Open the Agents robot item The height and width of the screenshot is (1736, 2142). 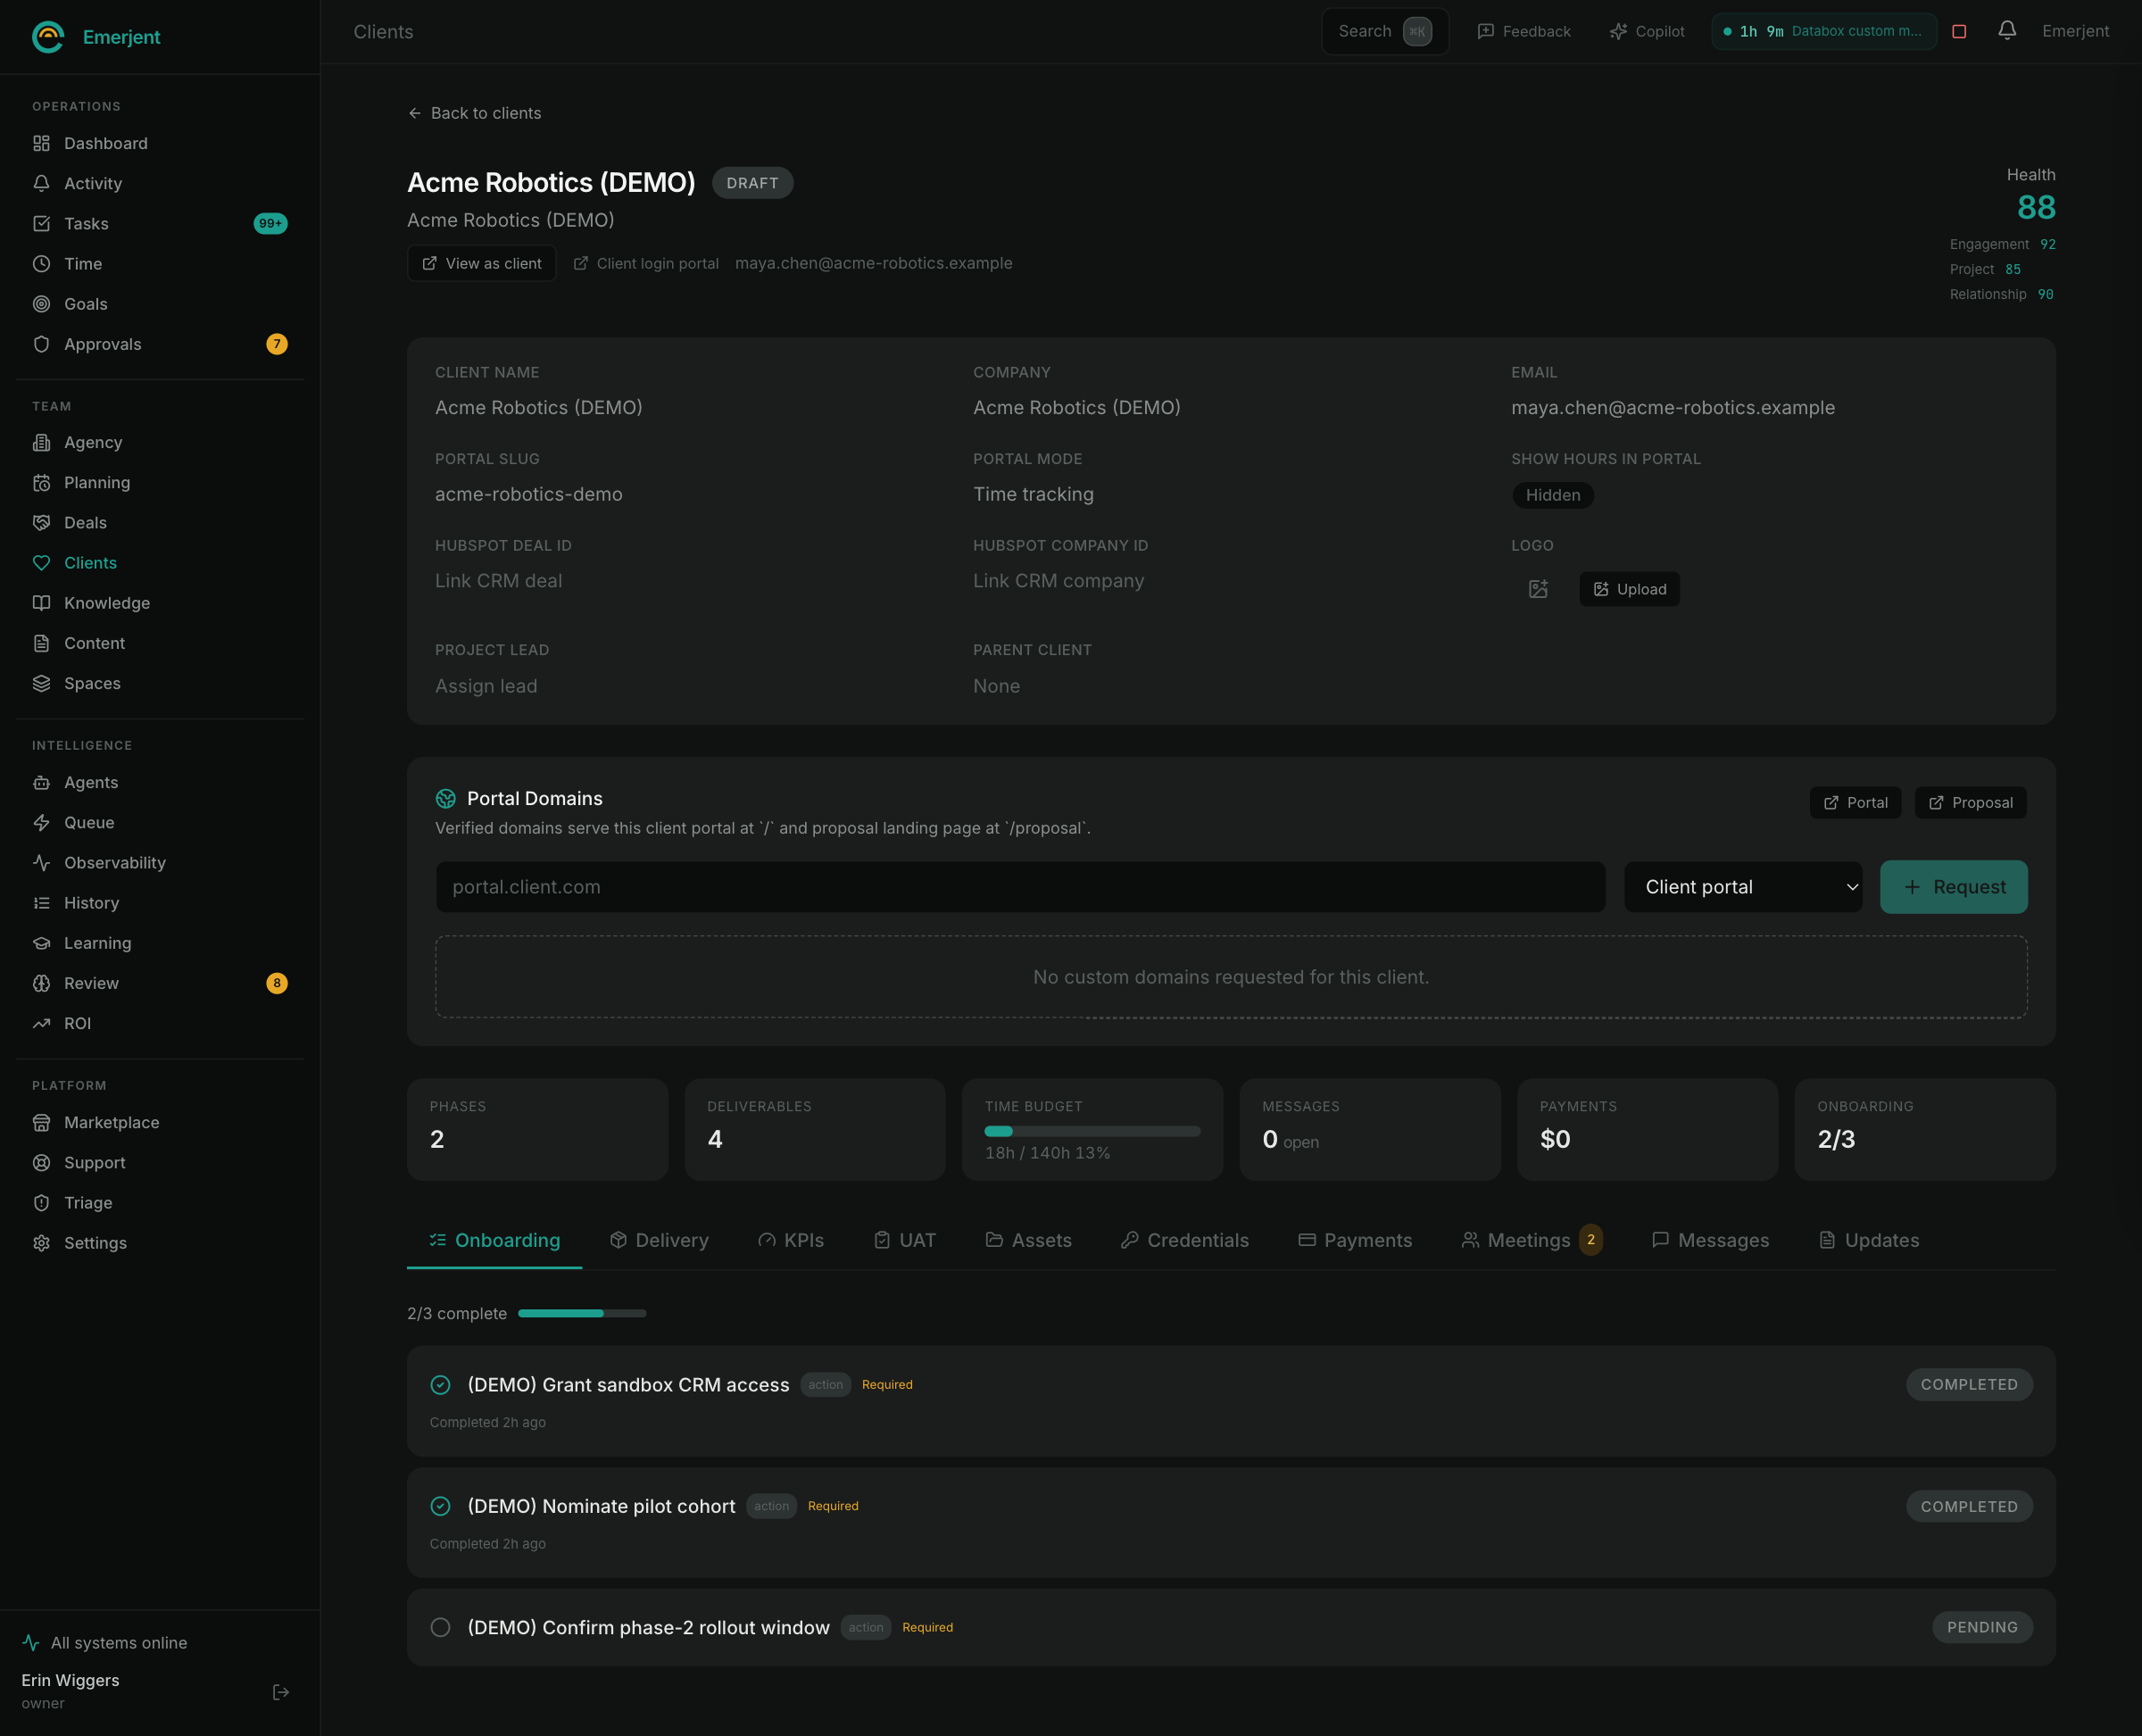pos(160,782)
